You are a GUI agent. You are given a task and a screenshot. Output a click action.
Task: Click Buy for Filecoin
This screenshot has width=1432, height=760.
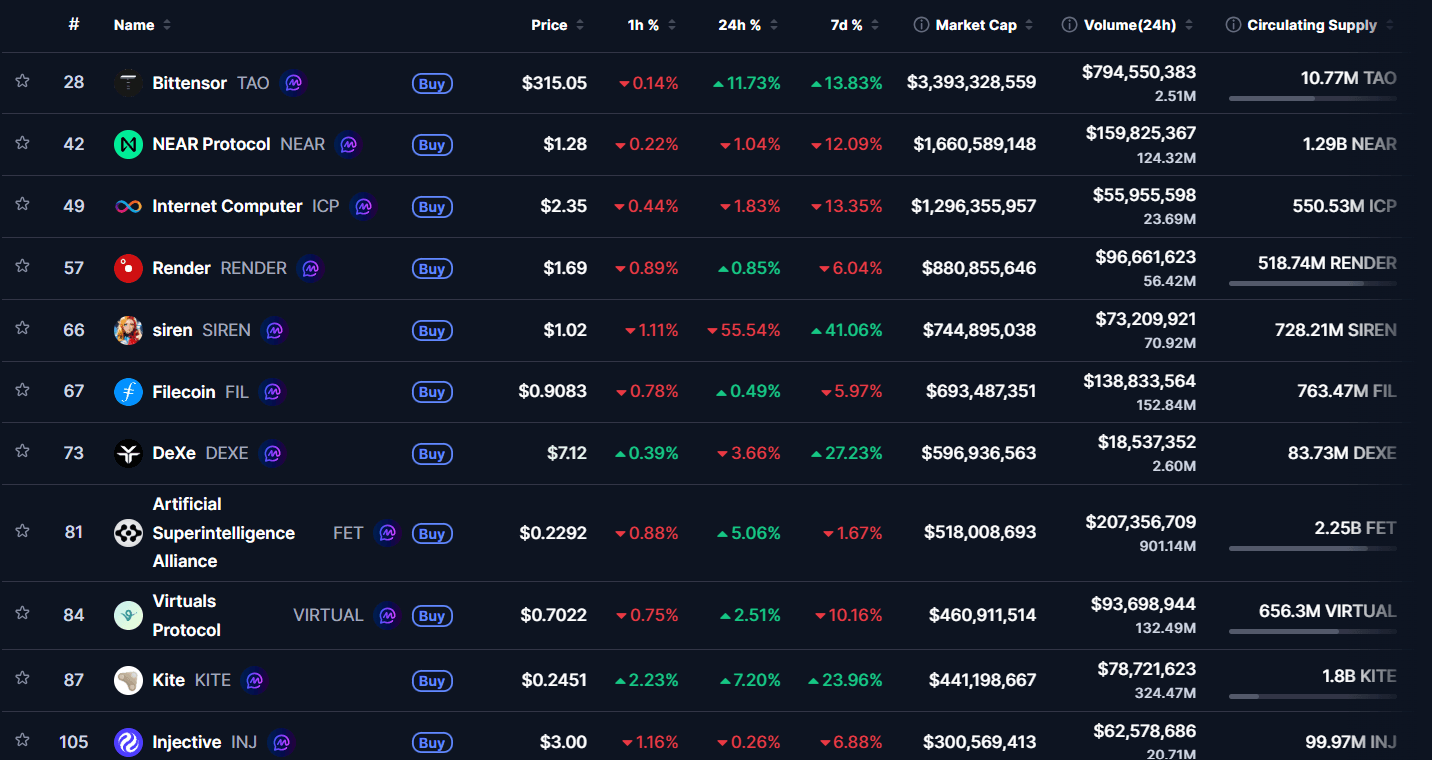coord(432,392)
